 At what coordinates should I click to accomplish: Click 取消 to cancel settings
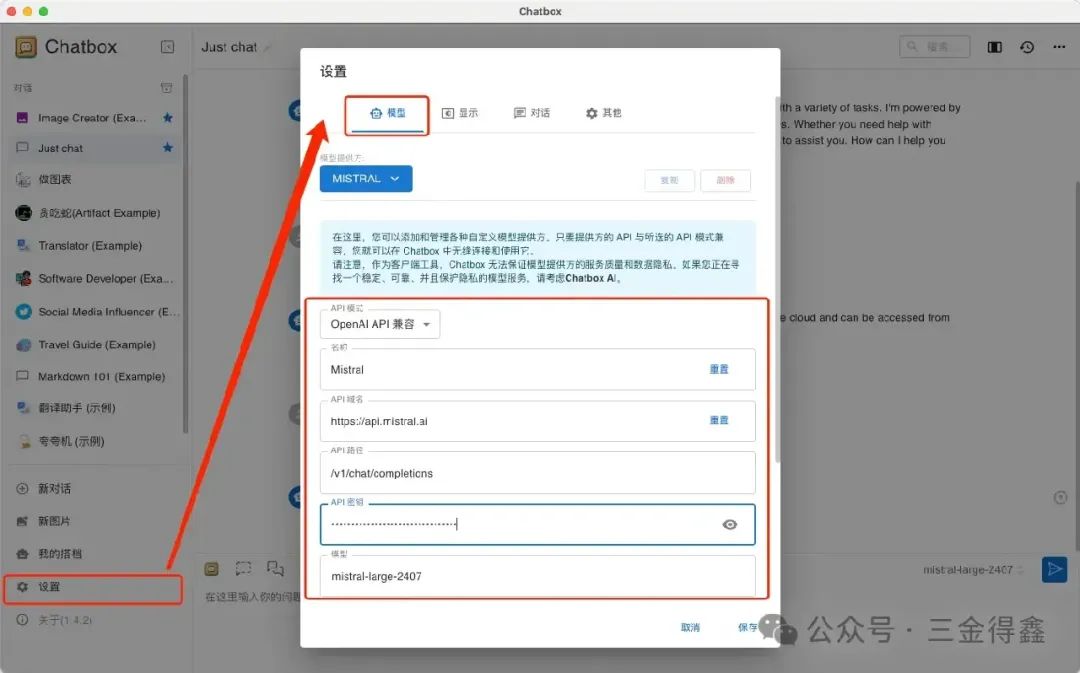tap(690, 628)
